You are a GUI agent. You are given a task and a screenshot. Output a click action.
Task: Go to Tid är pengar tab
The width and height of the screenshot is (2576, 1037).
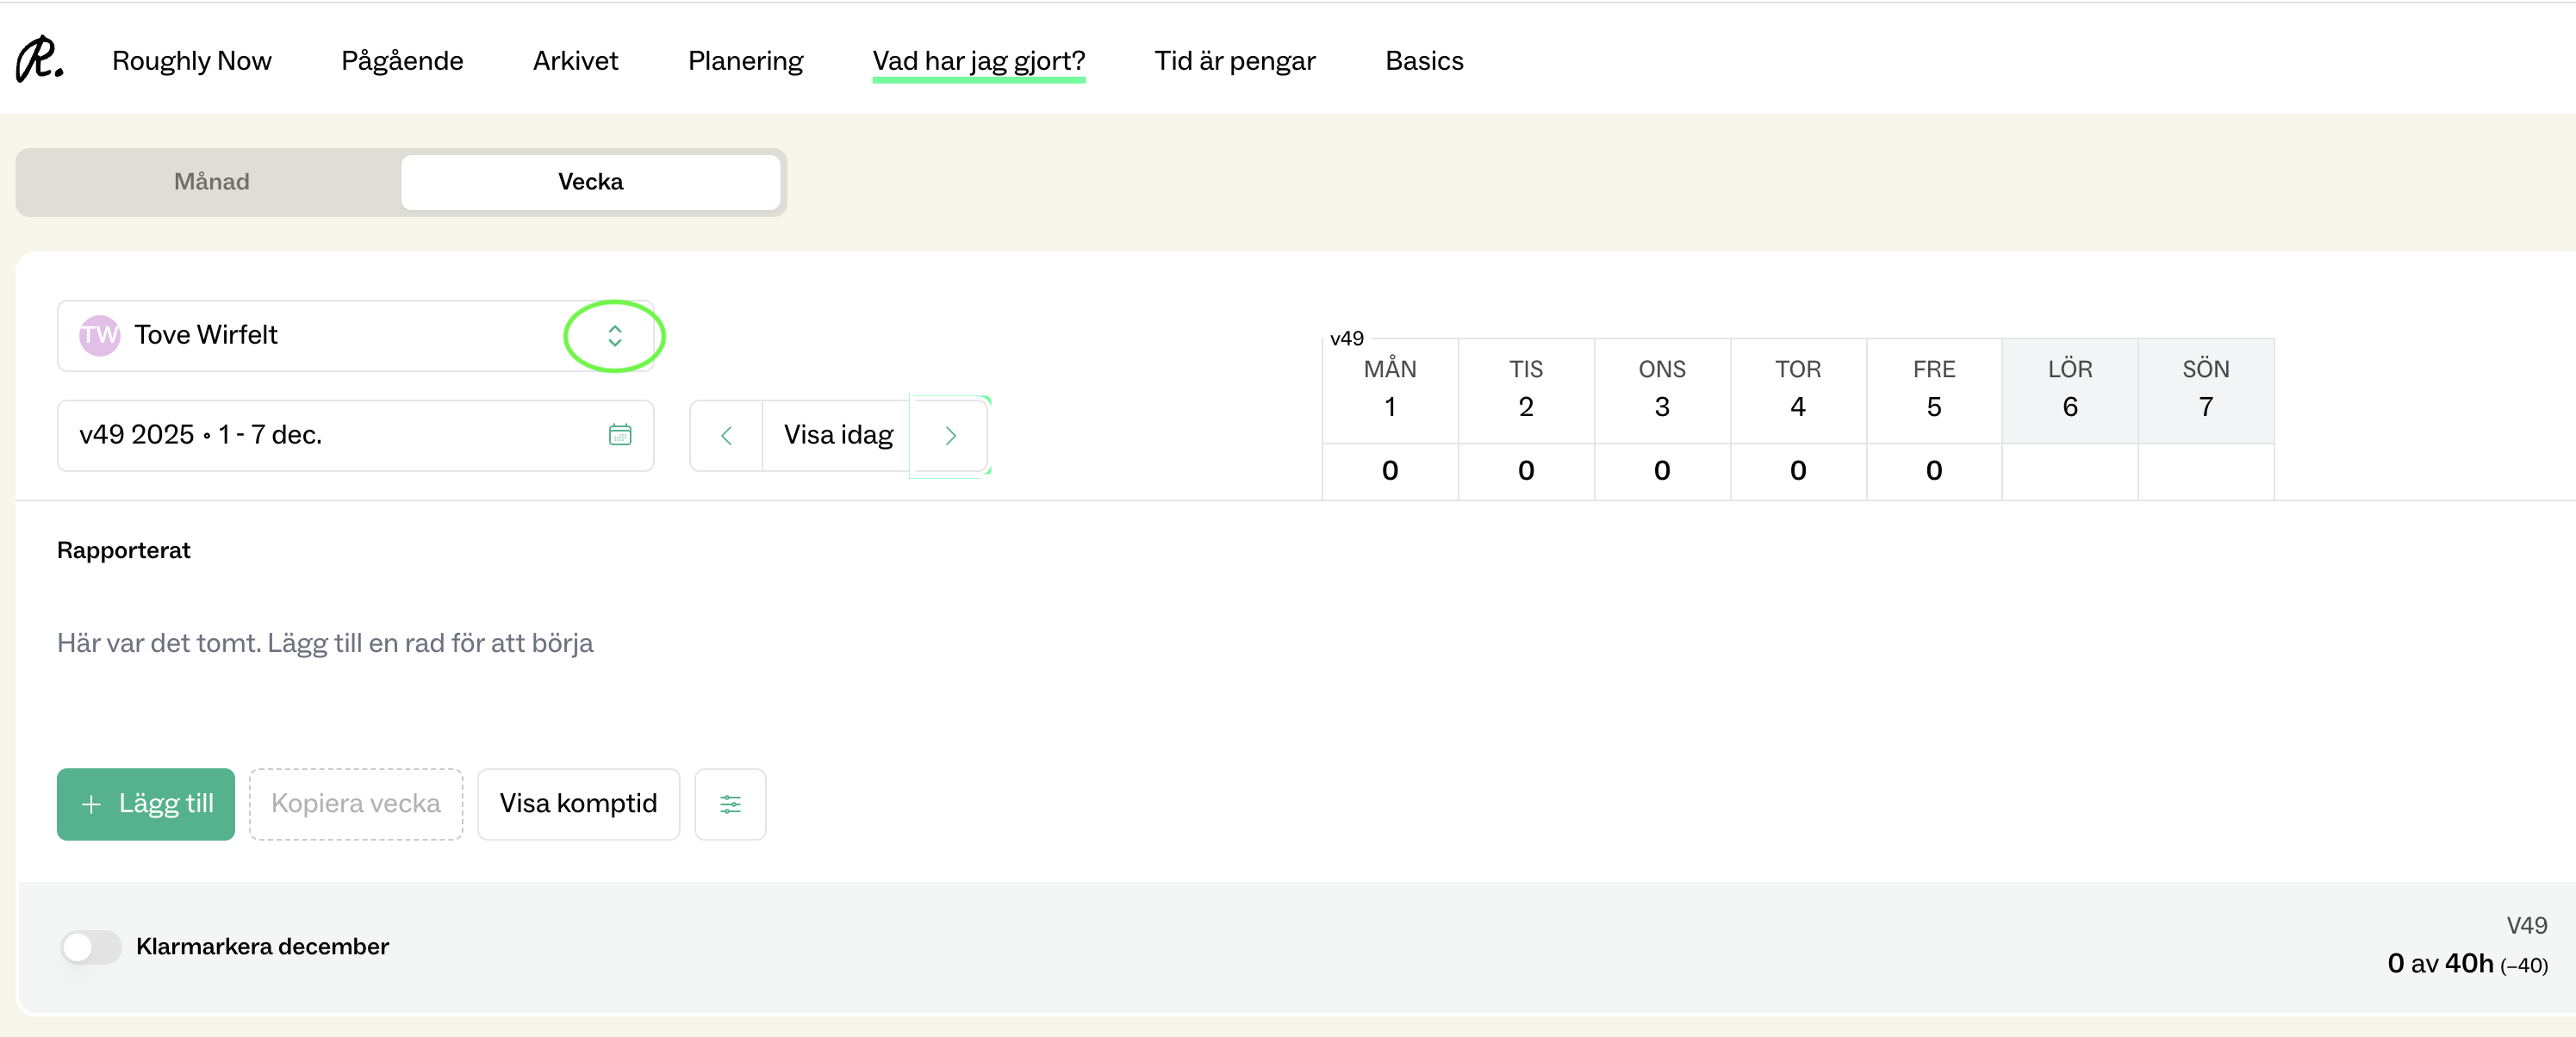[x=1234, y=61]
